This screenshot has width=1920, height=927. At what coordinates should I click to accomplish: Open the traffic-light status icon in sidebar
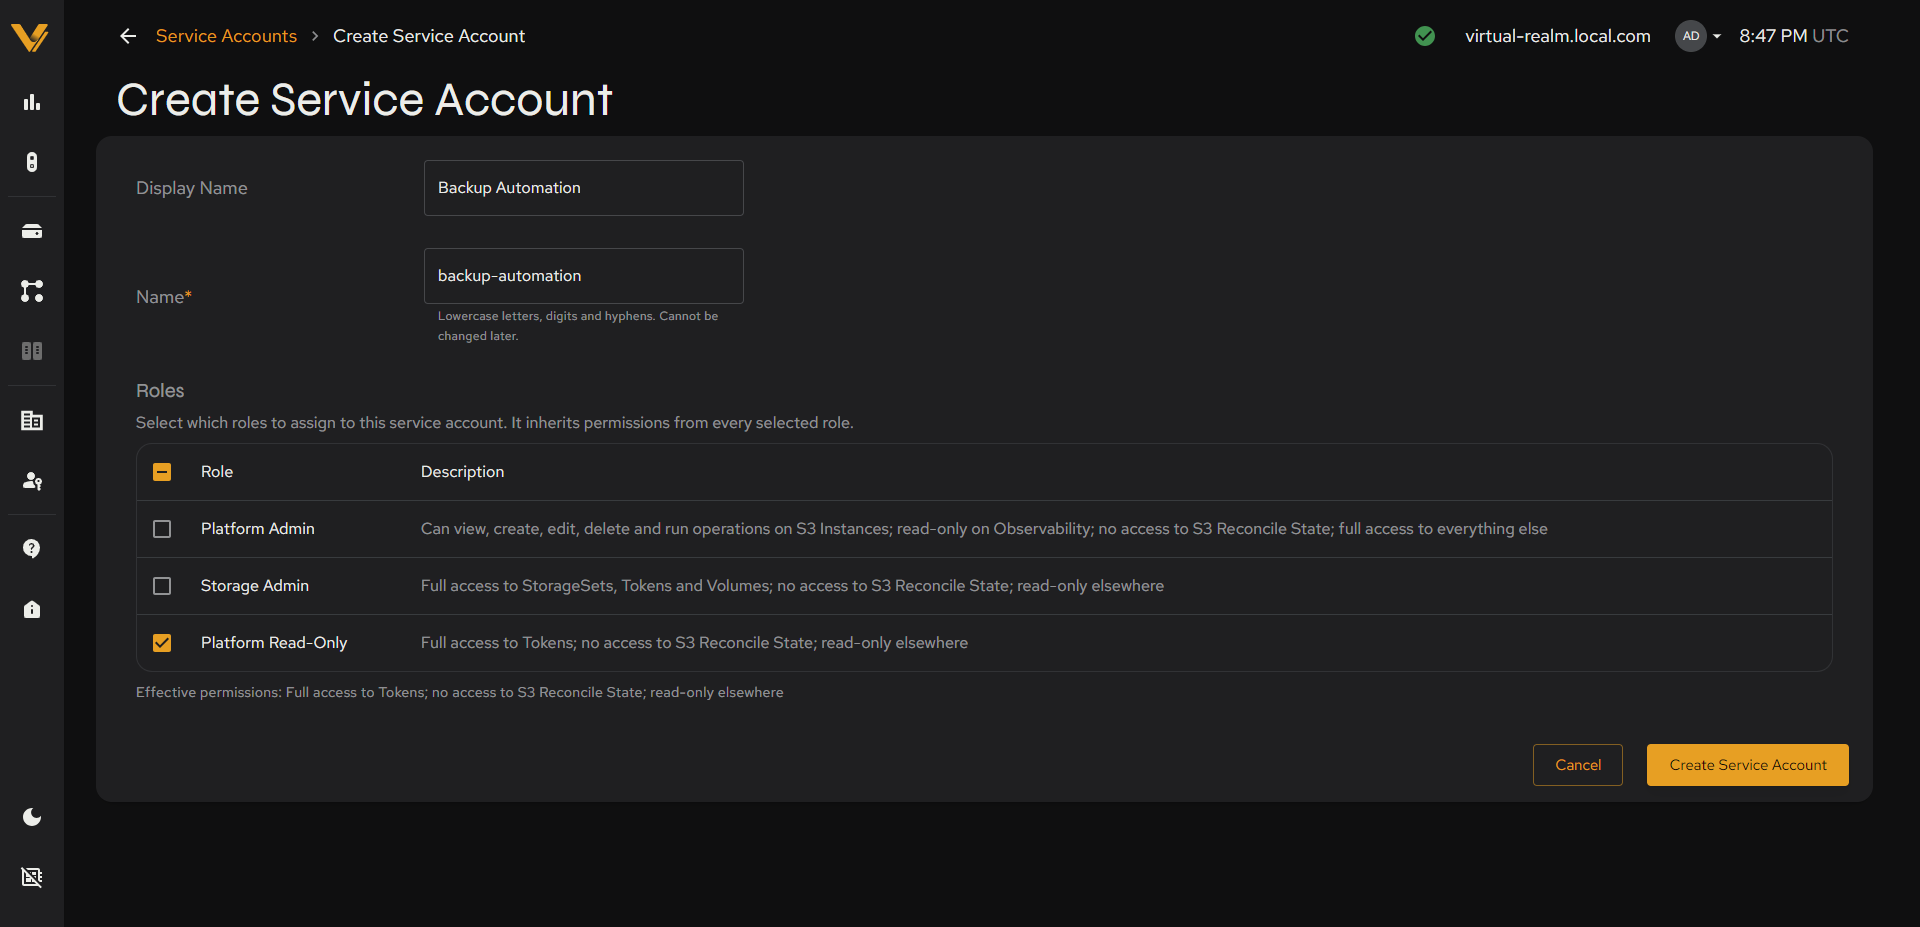[32, 162]
